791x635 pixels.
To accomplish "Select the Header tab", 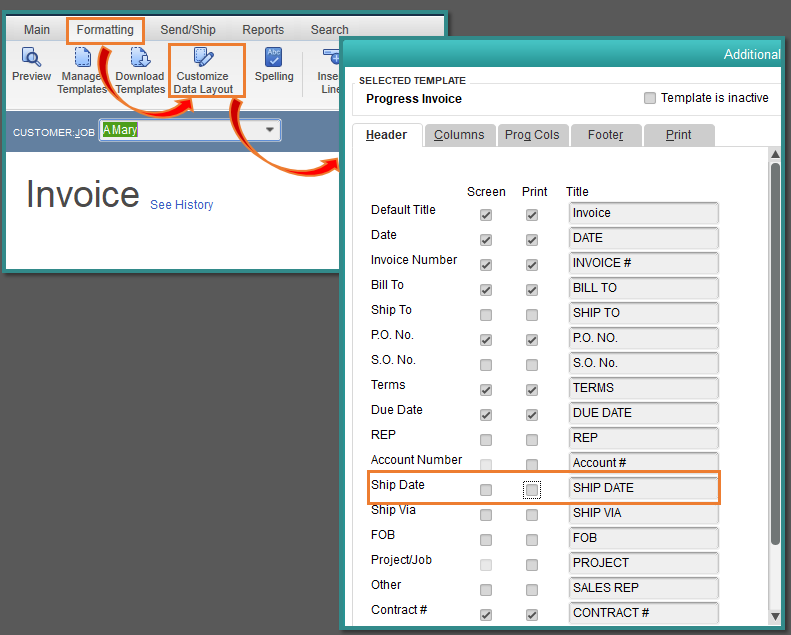I will pos(386,135).
